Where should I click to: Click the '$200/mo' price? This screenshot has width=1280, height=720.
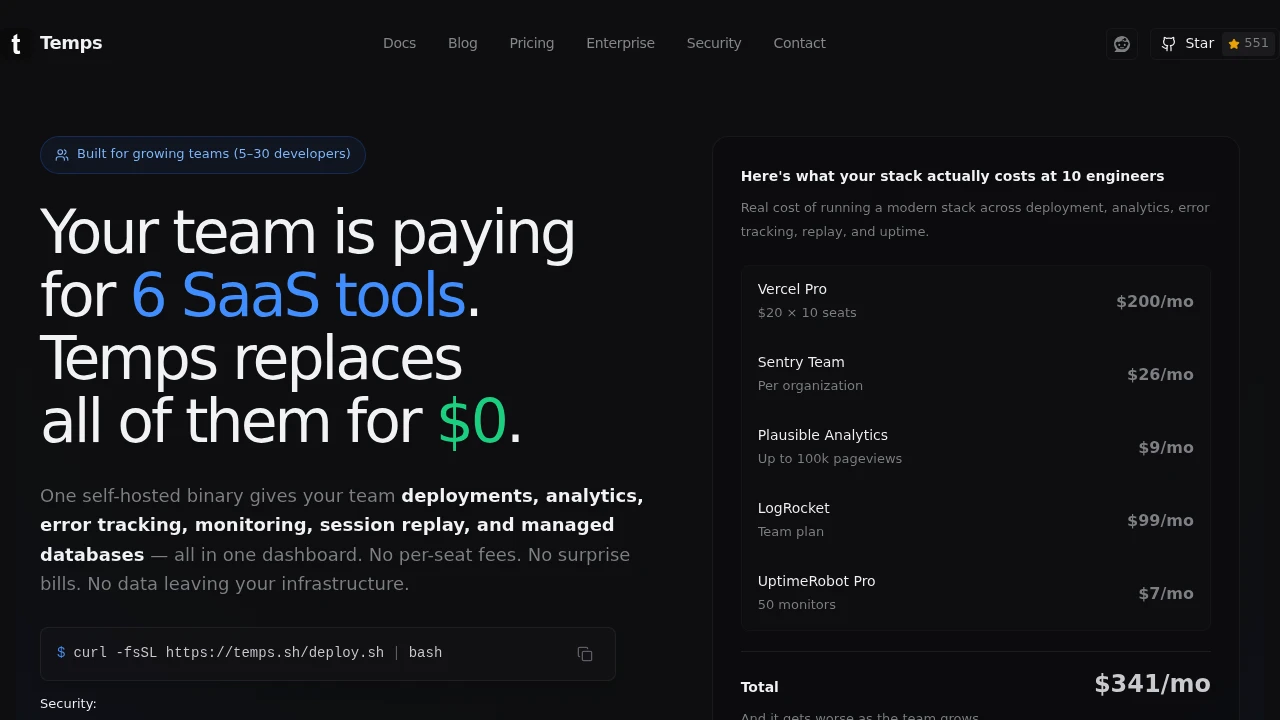(x=1155, y=301)
